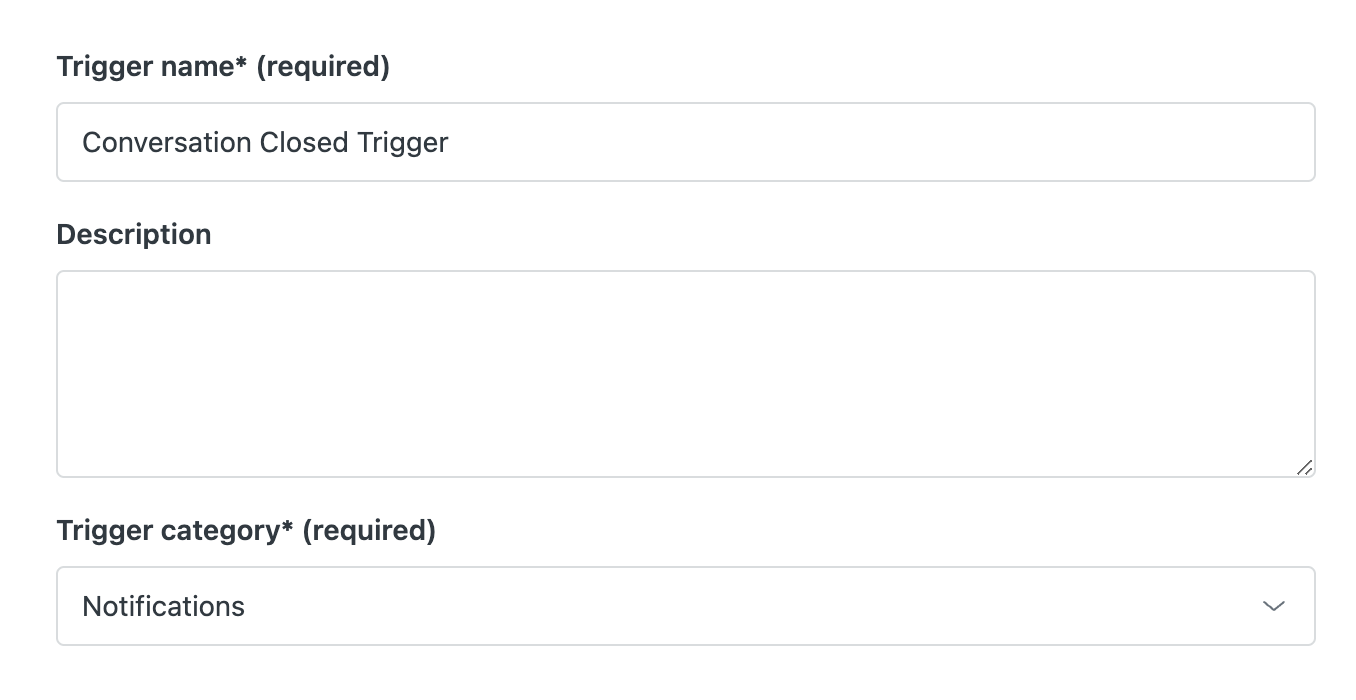Click the "Description" field label
The width and height of the screenshot is (1356, 700).
pyautogui.click(x=134, y=235)
